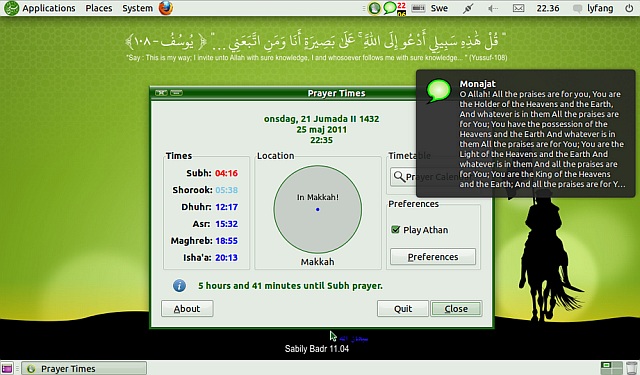Click the Isha'a time 20:13

pyautogui.click(x=226, y=257)
